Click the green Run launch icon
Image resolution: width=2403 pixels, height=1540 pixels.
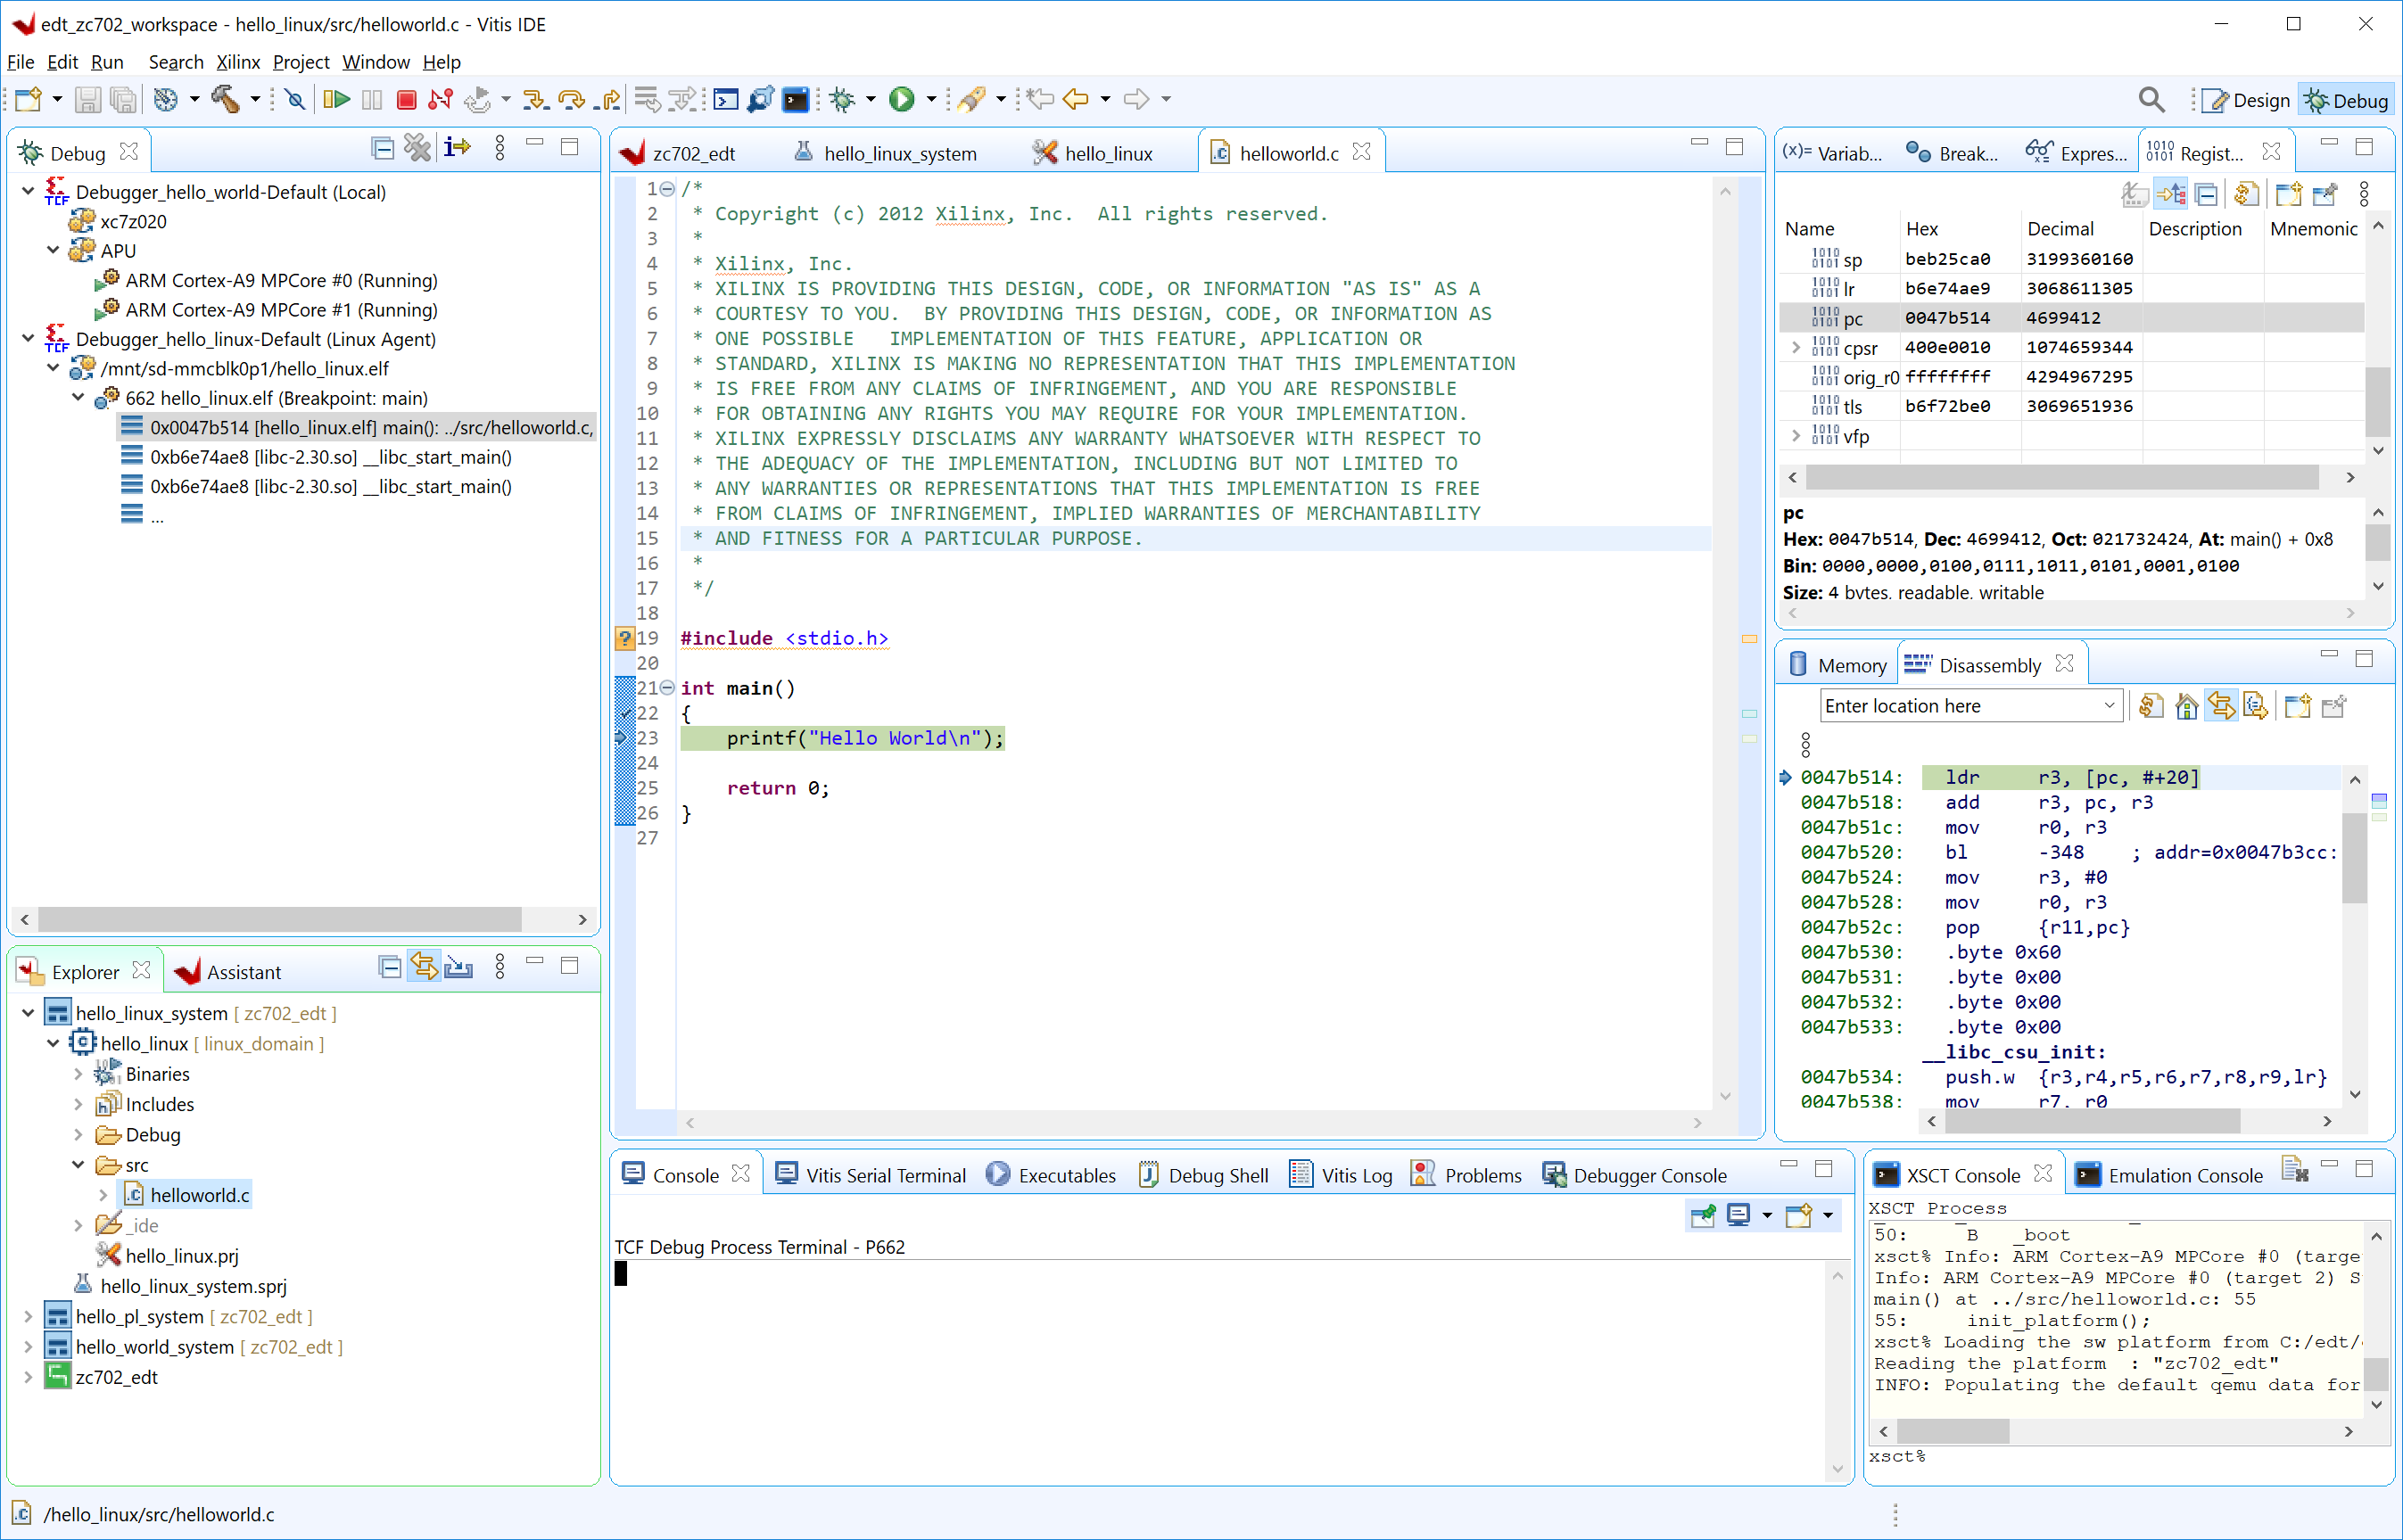click(901, 99)
